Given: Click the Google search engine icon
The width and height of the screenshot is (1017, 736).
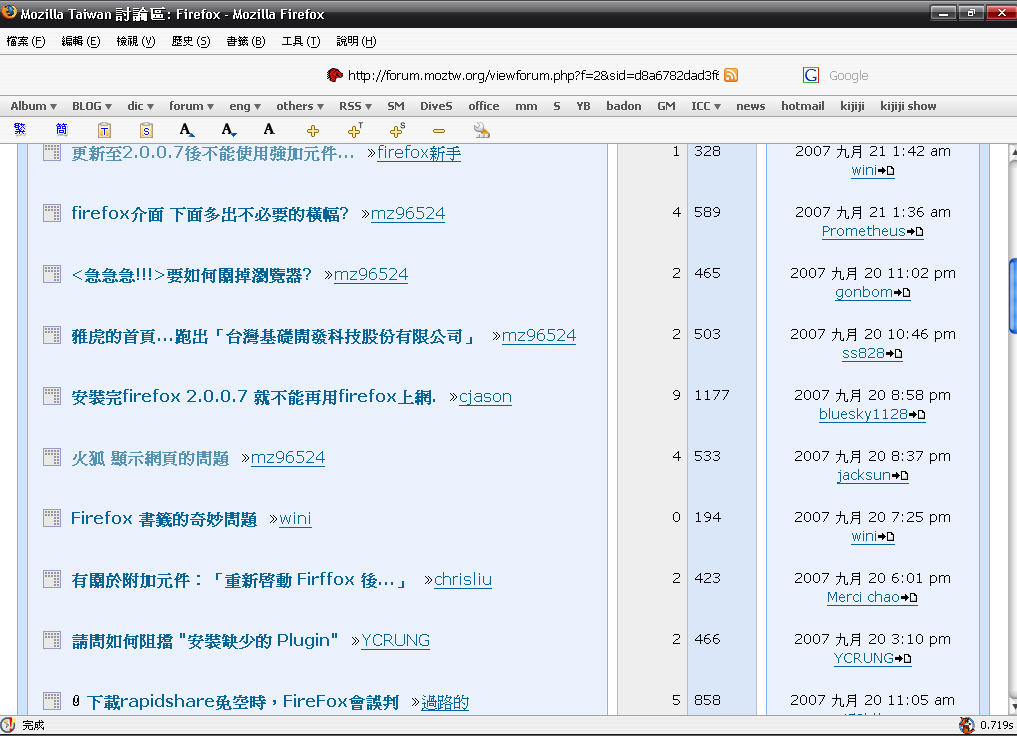Looking at the screenshot, I should coord(811,75).
